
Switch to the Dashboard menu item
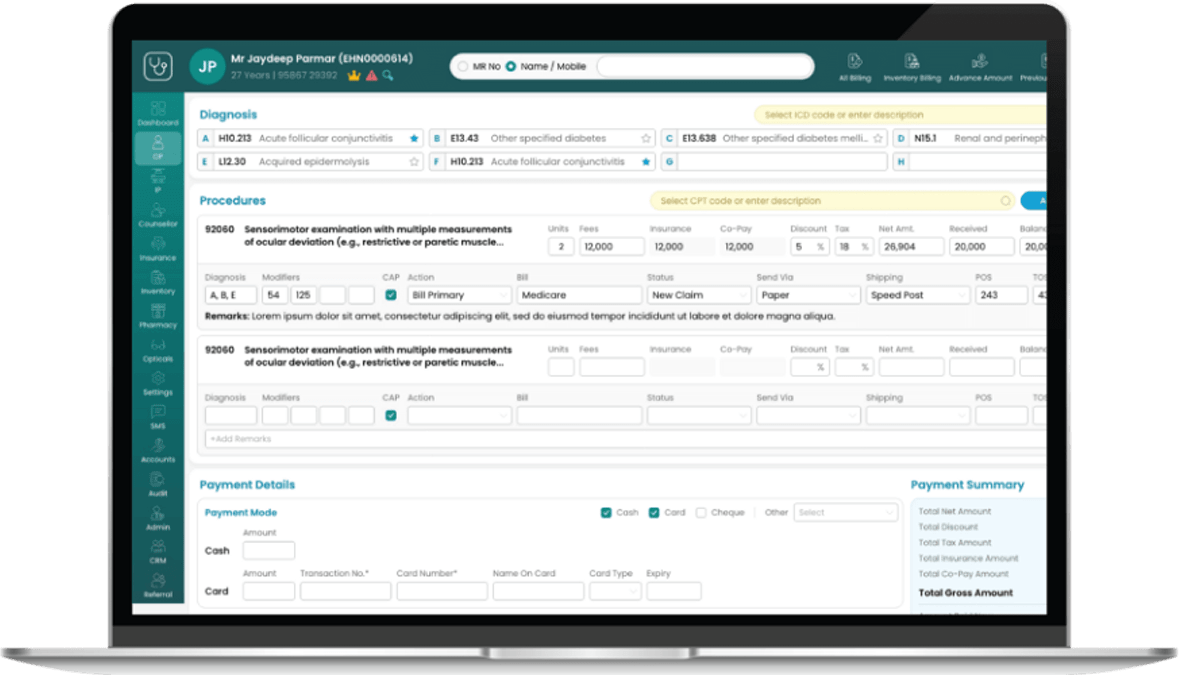[x=158, y=113]
